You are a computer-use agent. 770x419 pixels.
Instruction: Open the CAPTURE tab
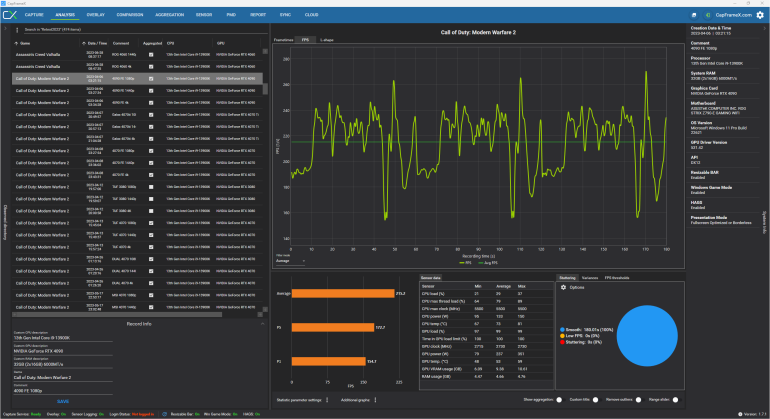click(x=34, y=15)
